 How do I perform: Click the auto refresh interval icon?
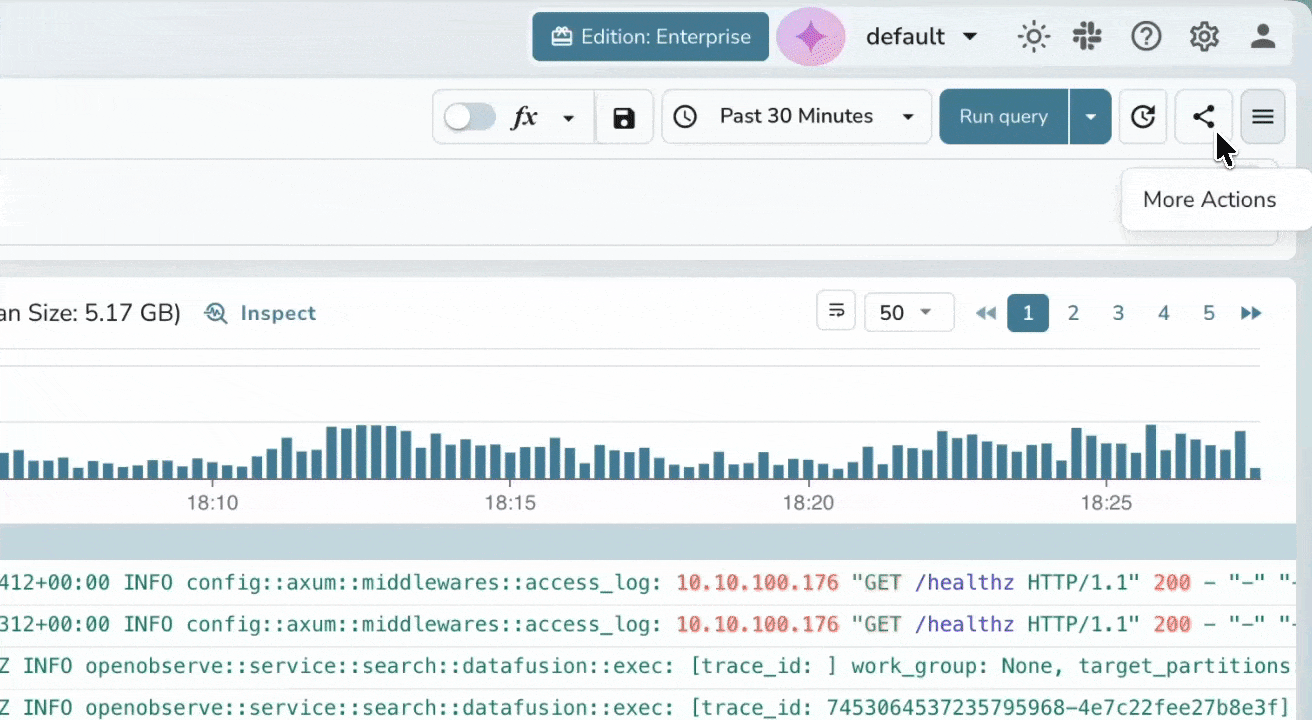point(1143,117)
